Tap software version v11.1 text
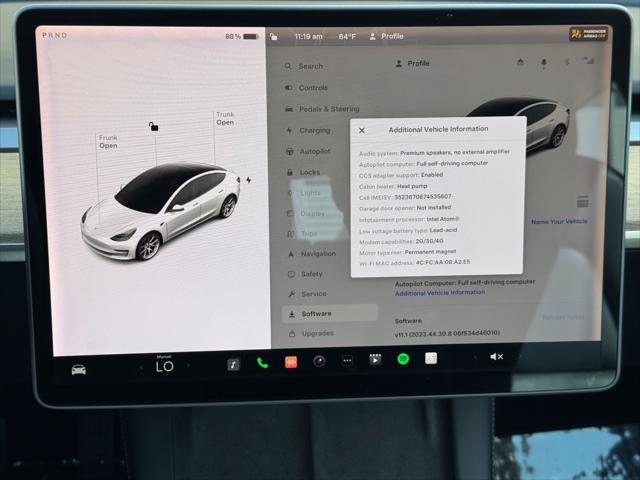This screenshot has width=640, height=480. tap(447, 333)
